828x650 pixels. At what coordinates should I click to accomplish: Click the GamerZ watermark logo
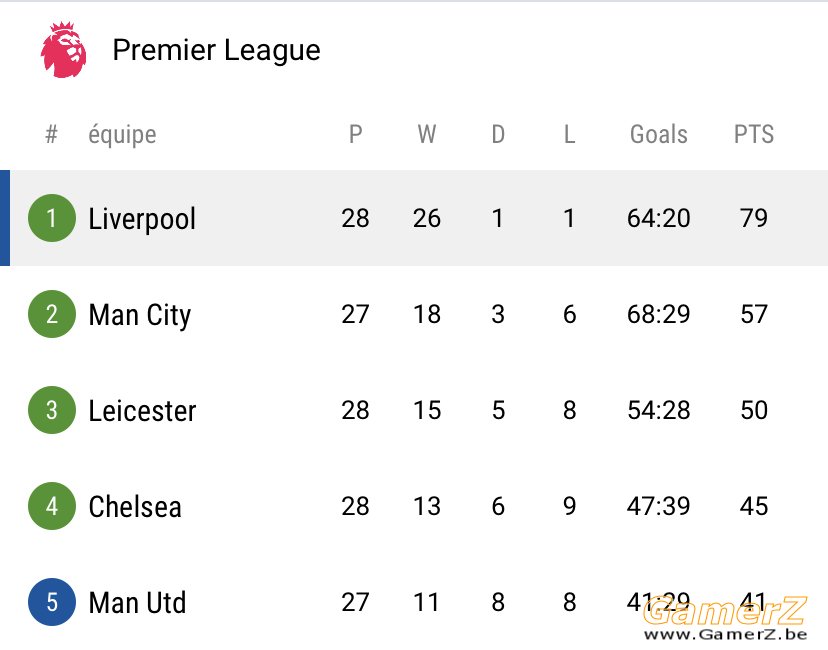click(x=725, y=618)
